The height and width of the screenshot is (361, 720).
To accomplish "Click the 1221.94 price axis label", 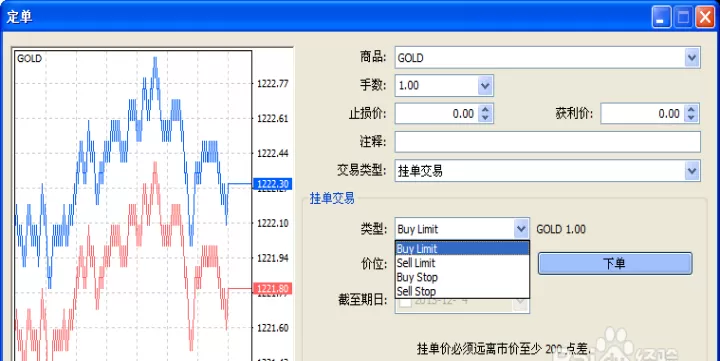I will 273,258.
